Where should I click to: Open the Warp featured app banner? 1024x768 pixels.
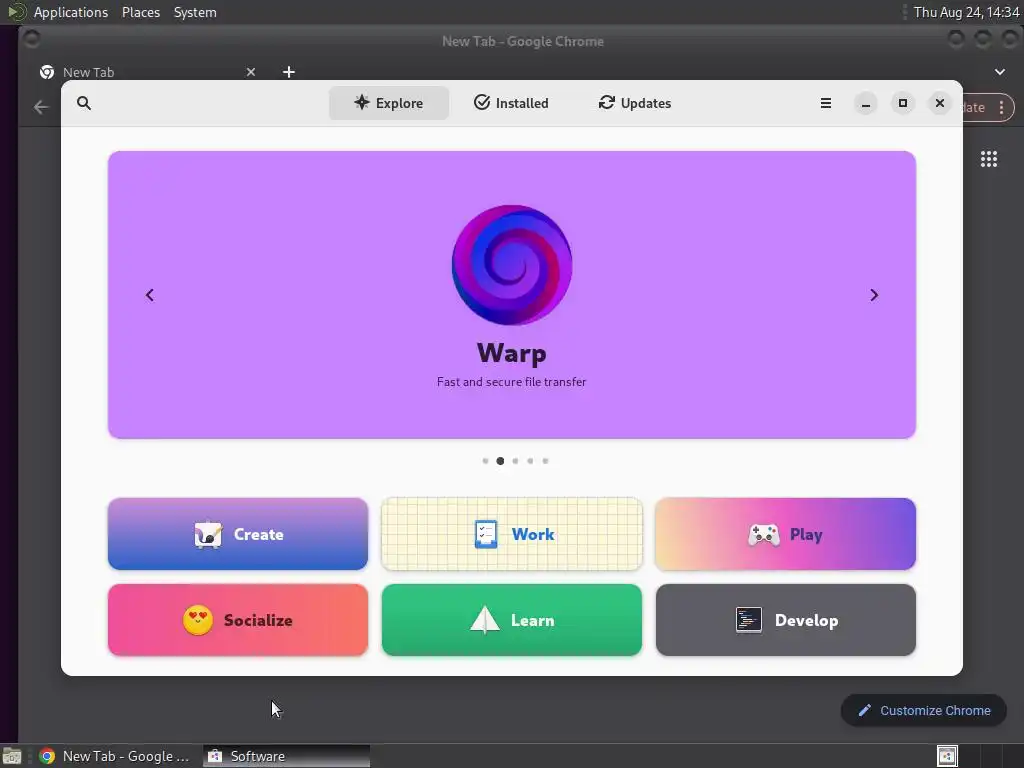click(511, 295)
